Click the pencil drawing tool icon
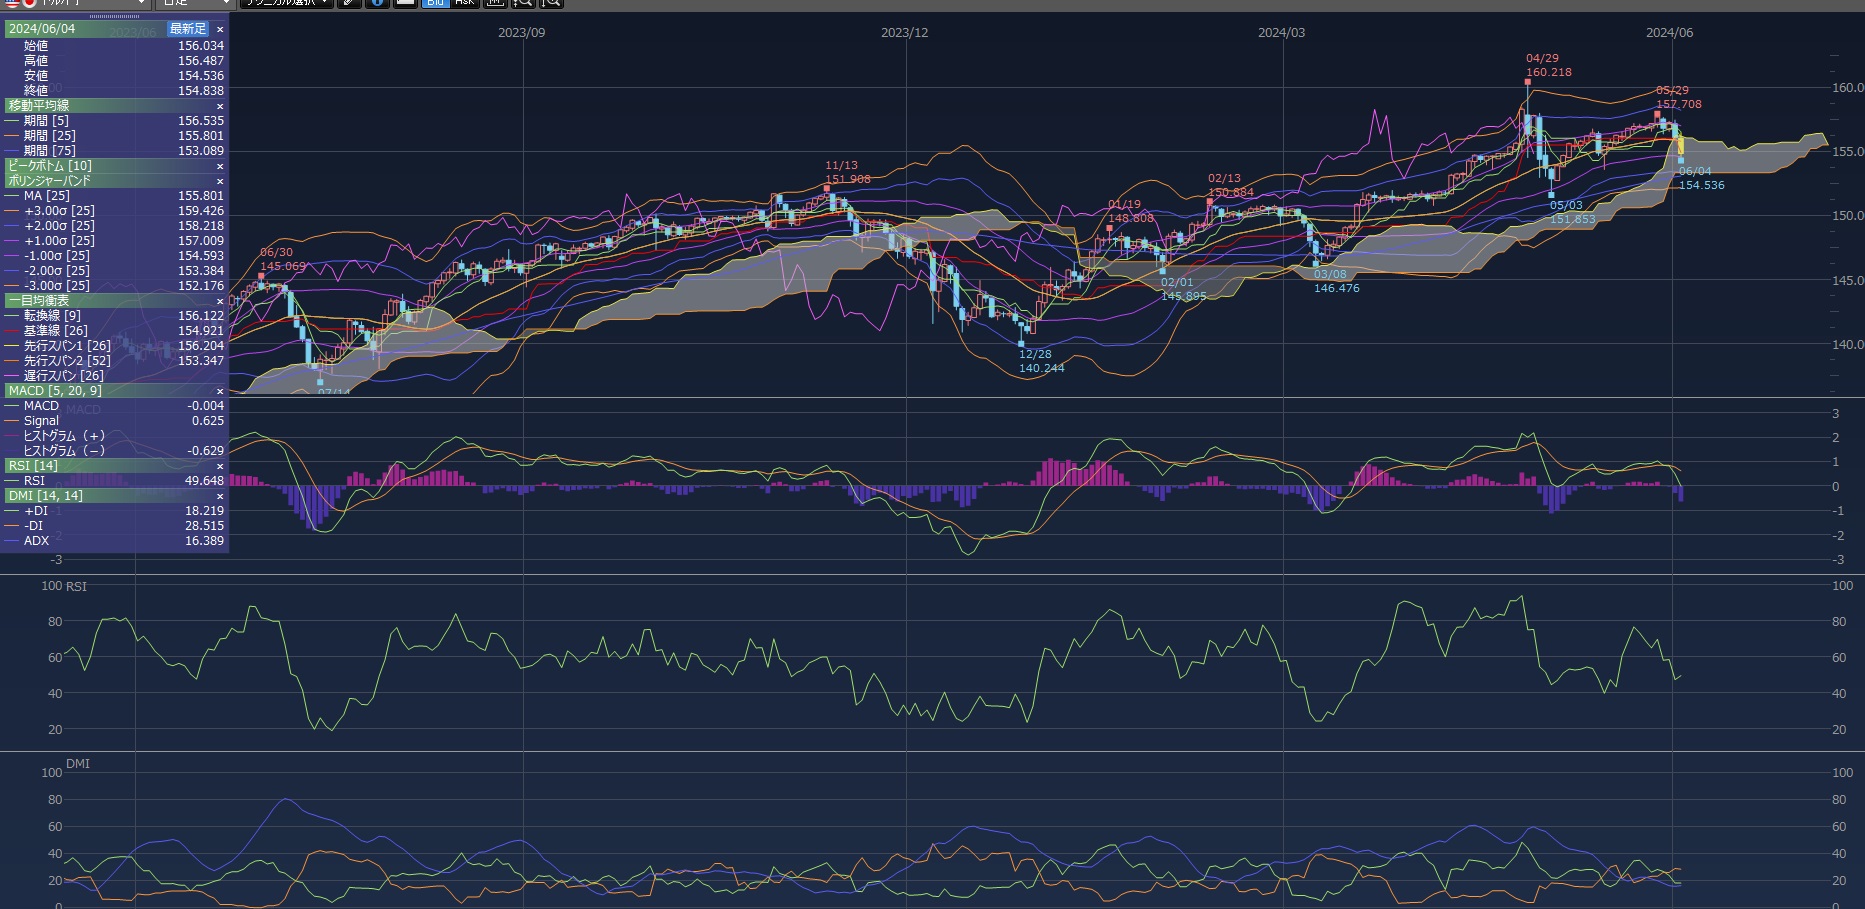 tap(348, 3)
